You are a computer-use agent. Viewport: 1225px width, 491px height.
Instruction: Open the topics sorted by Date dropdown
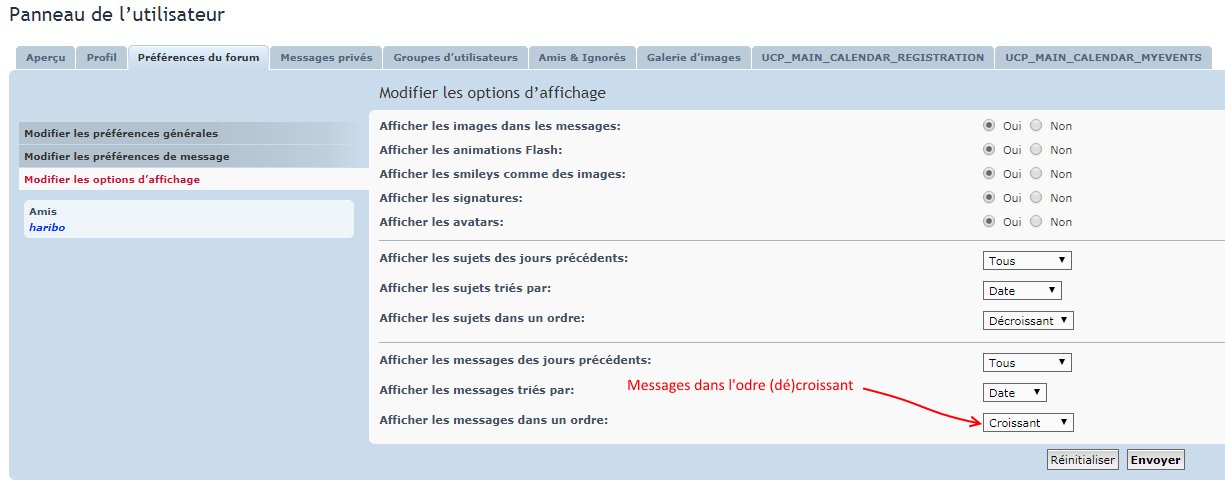[1022, 291]
